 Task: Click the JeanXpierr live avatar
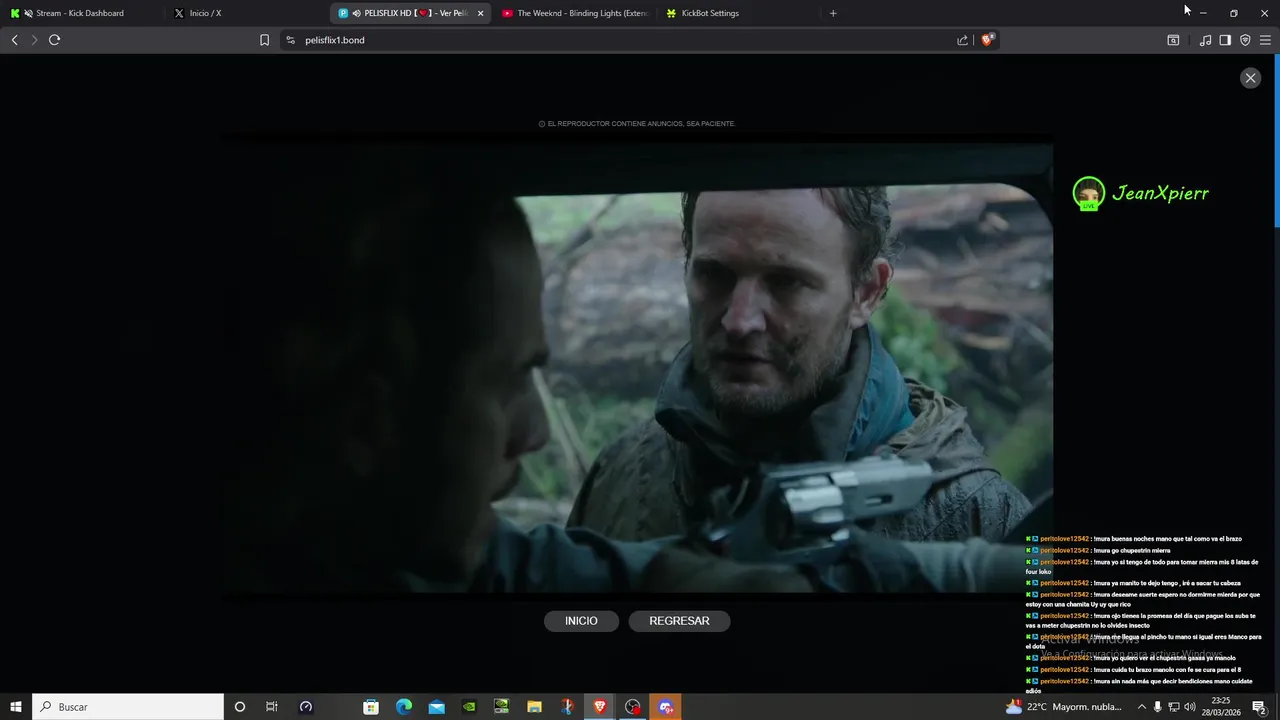pos(1088,193)
